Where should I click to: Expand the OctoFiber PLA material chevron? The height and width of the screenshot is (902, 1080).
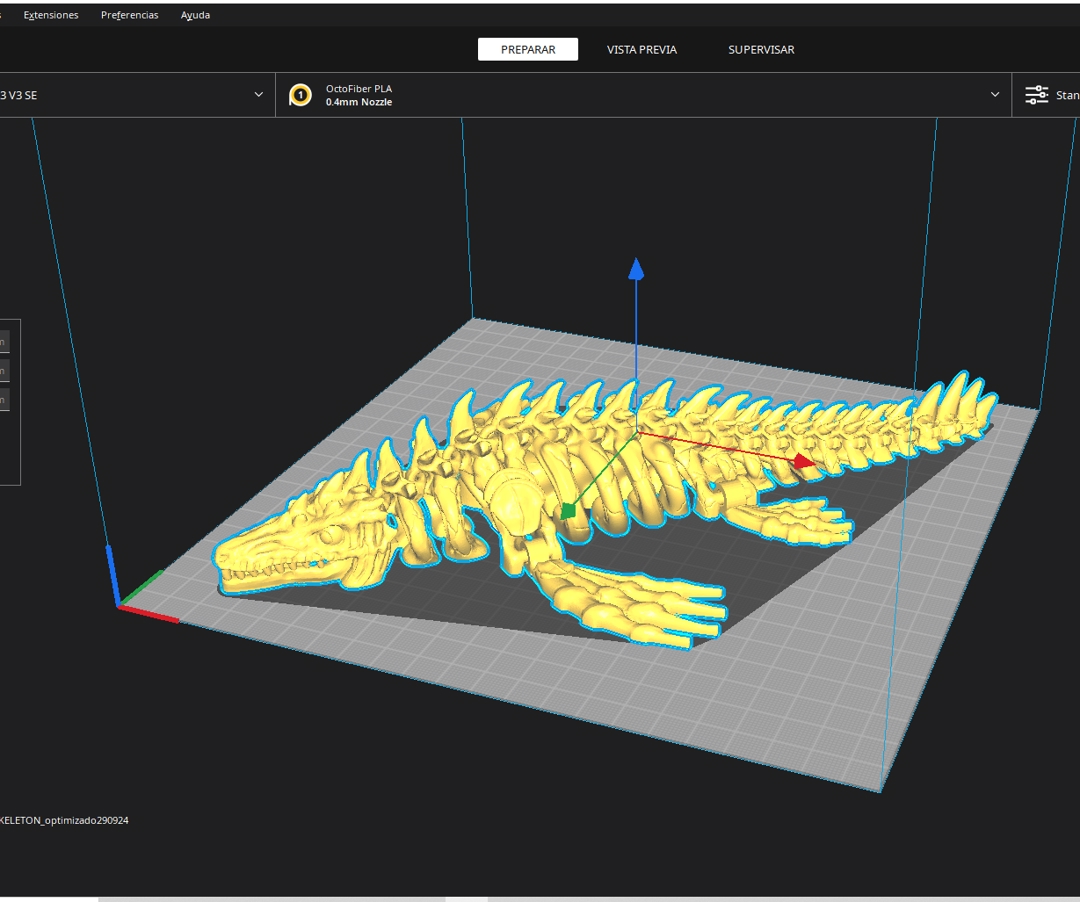[x=994, y=95]
